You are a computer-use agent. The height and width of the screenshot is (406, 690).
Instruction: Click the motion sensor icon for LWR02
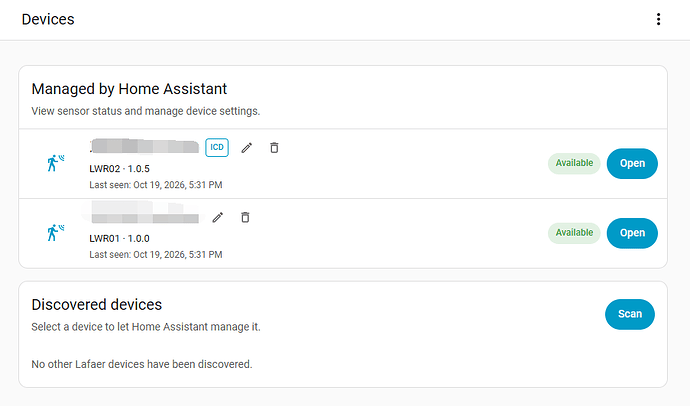click(55, 163)
